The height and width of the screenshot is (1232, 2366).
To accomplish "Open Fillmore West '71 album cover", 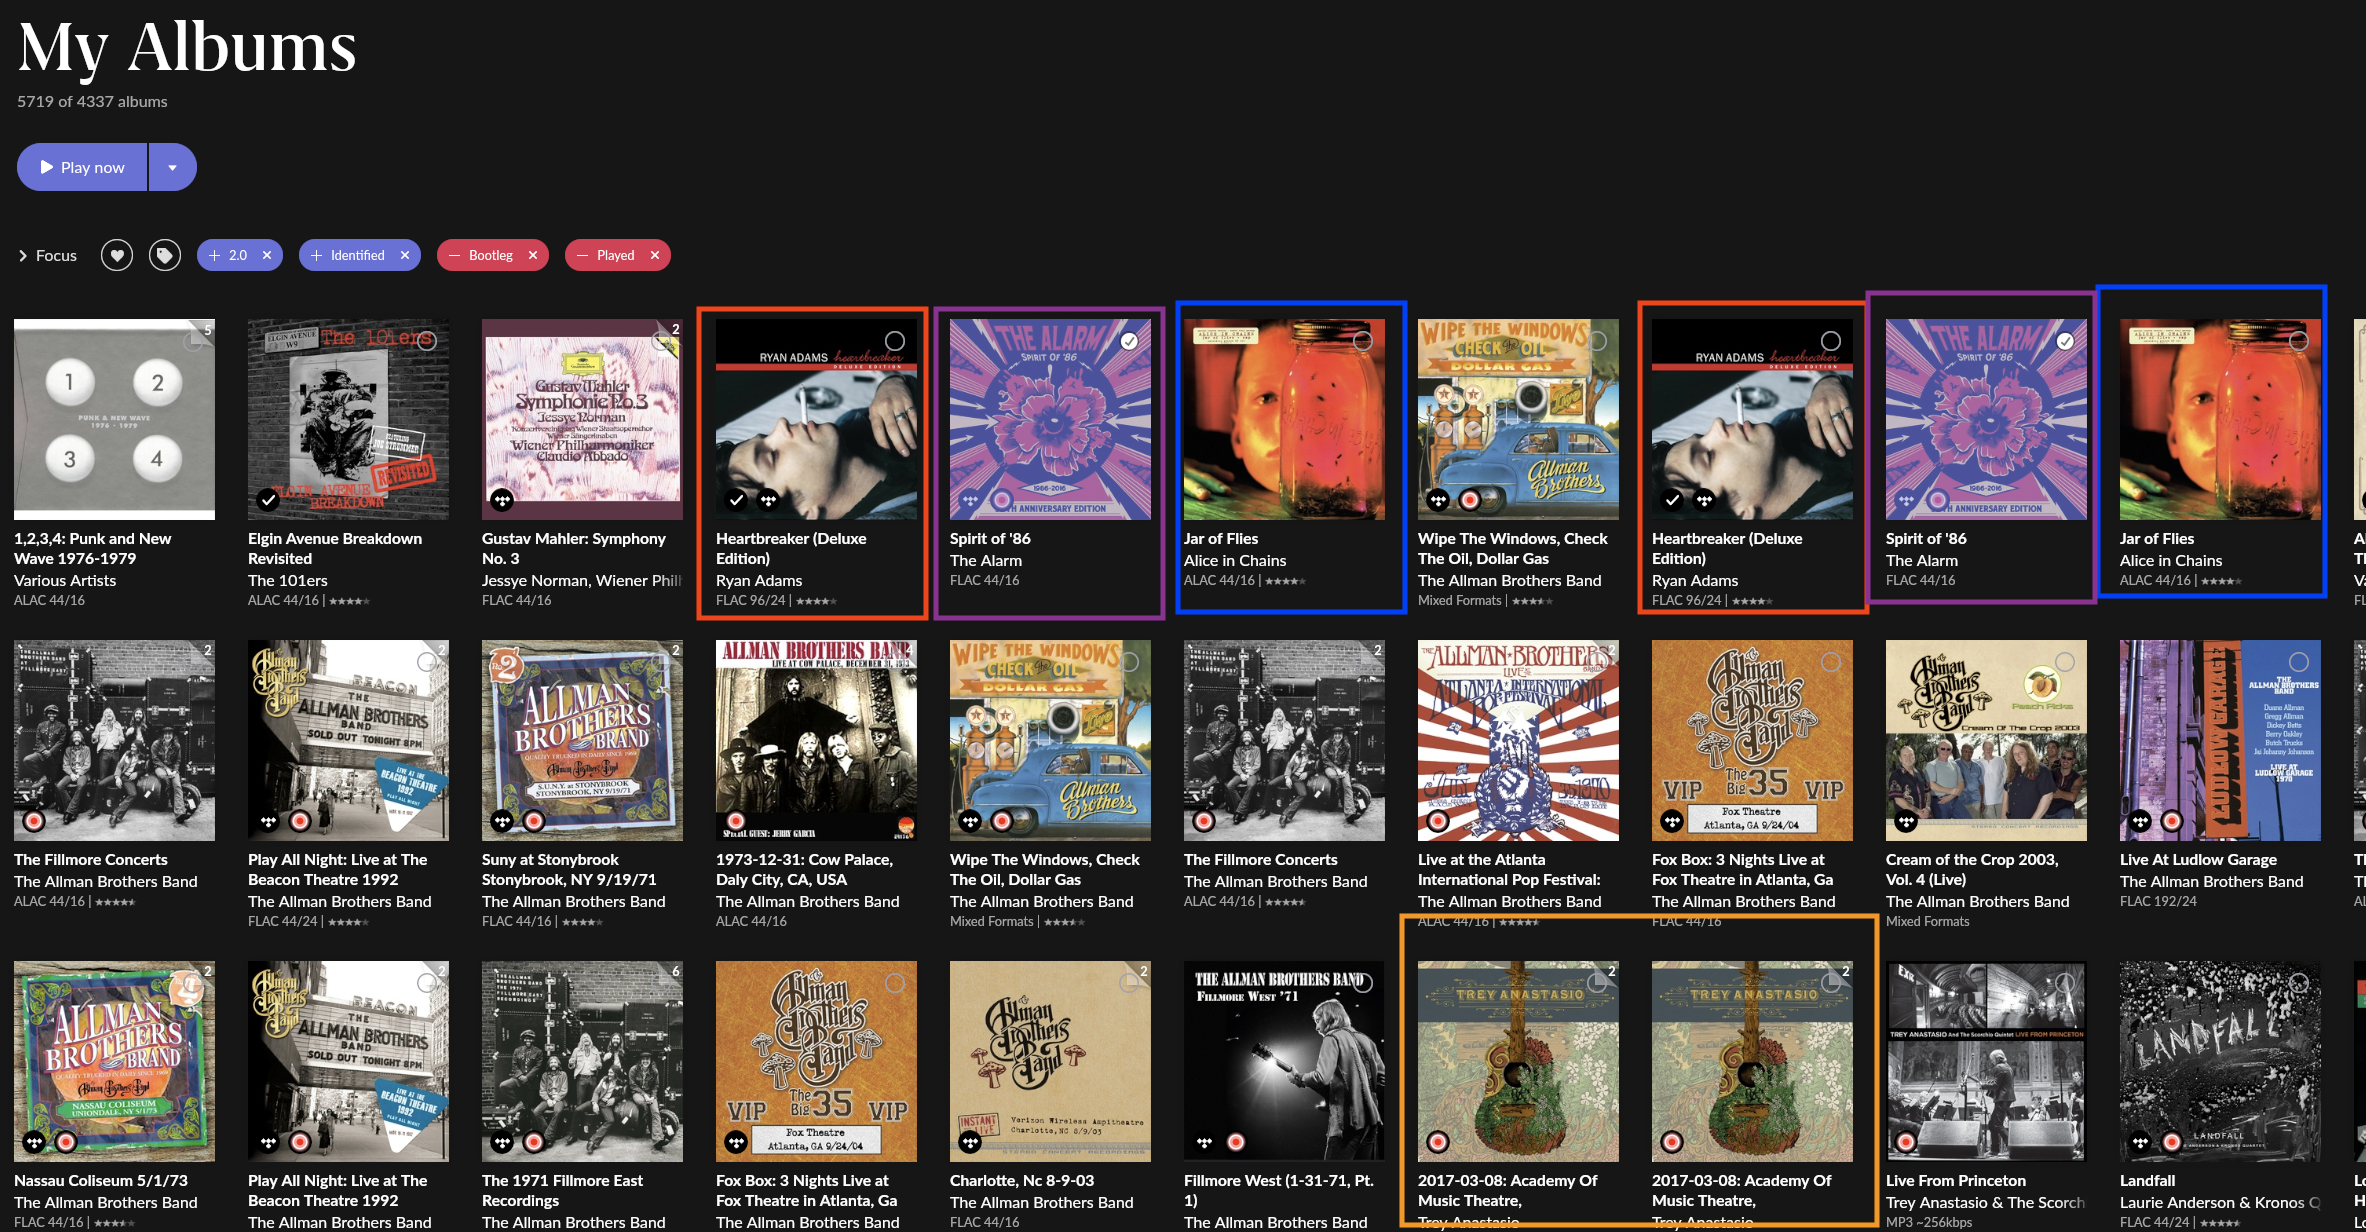I will pyautogui.click(x=1284, y=1060).
